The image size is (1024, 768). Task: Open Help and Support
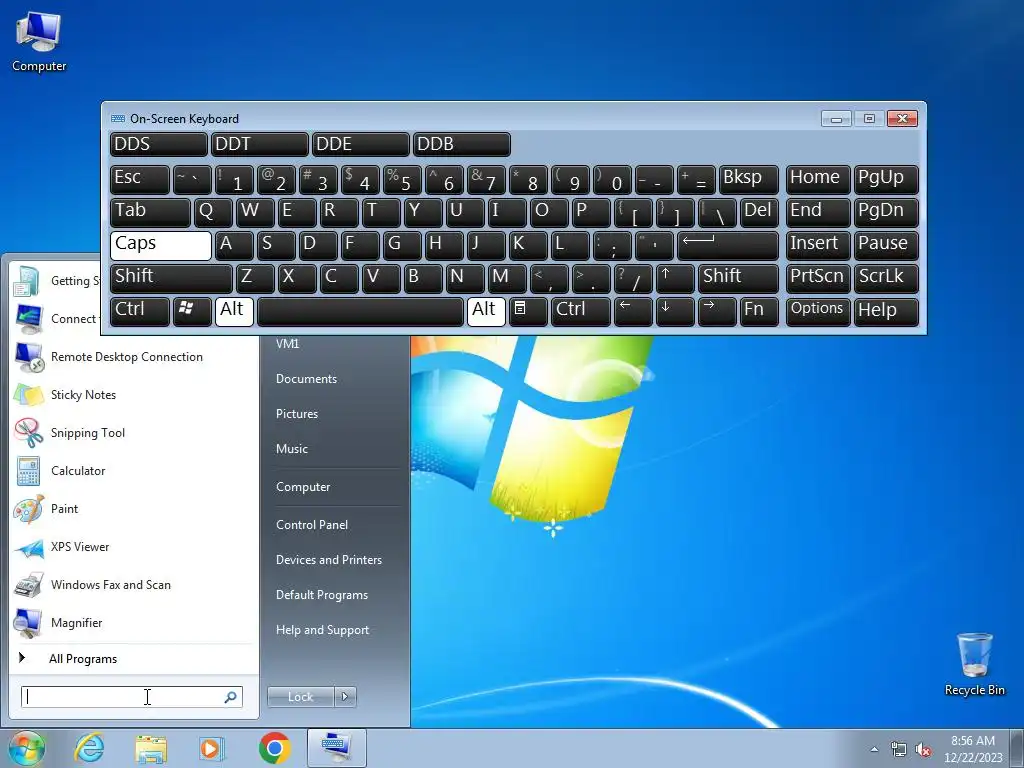pos(322,630)
